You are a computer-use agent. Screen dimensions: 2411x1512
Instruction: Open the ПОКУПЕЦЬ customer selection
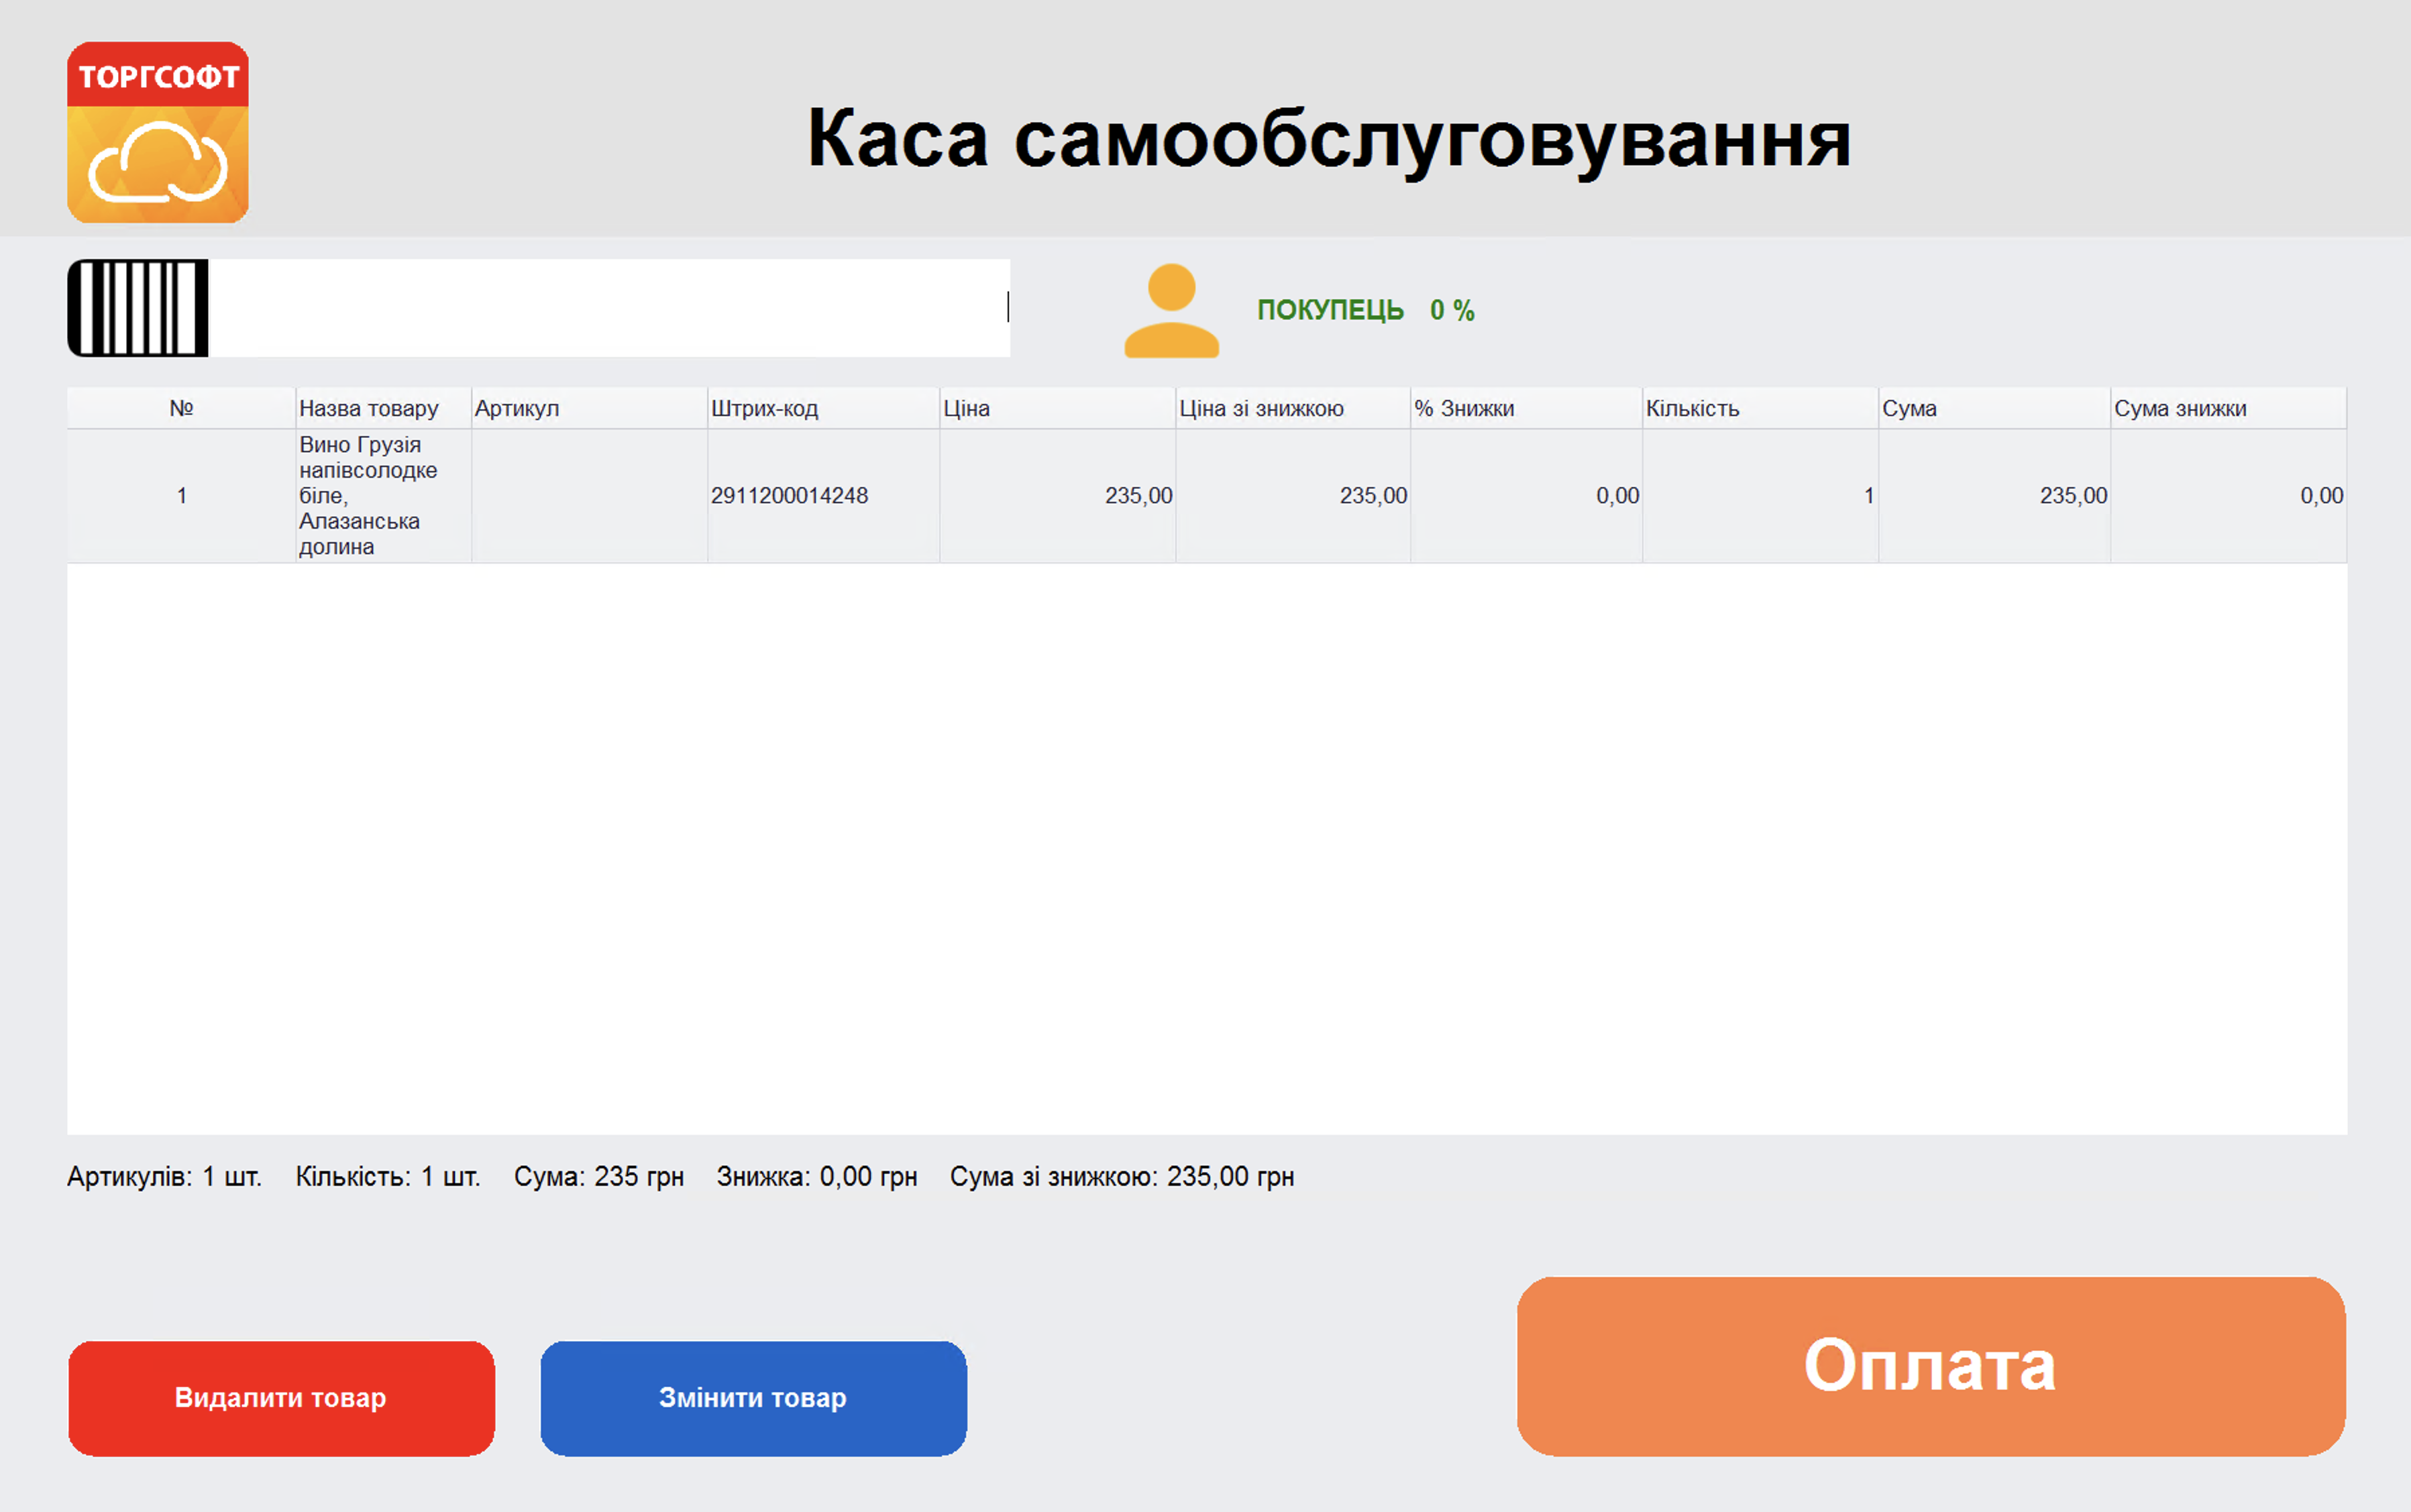coord(1331,310)
